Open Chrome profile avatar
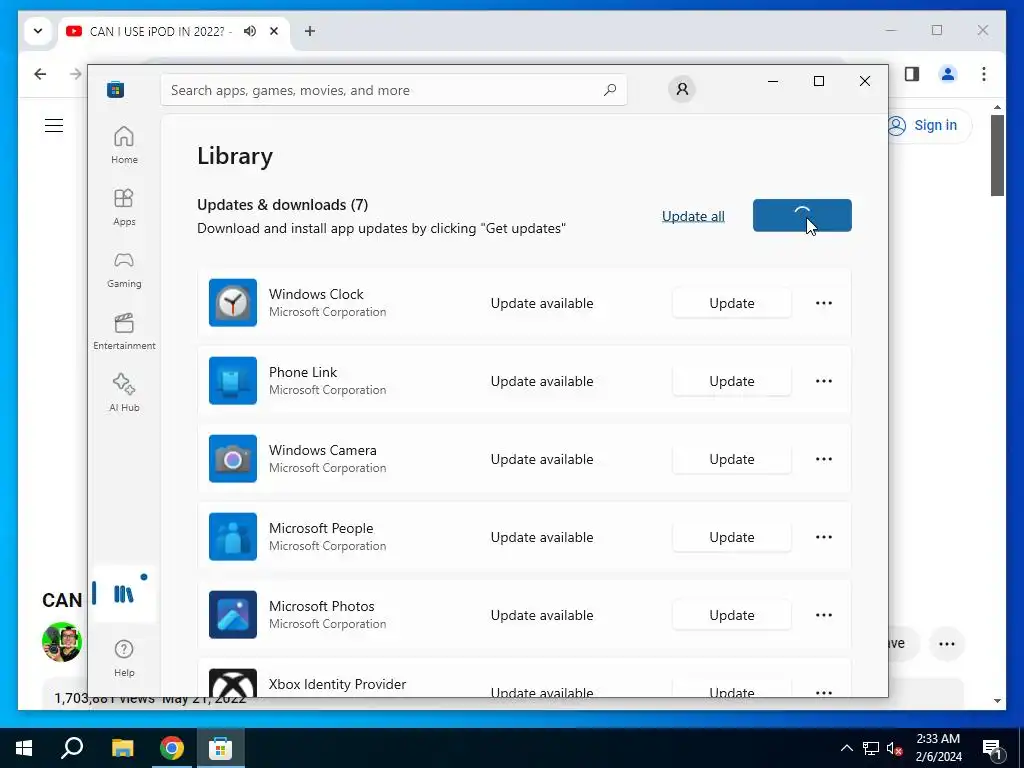 (x=948, y=74)
